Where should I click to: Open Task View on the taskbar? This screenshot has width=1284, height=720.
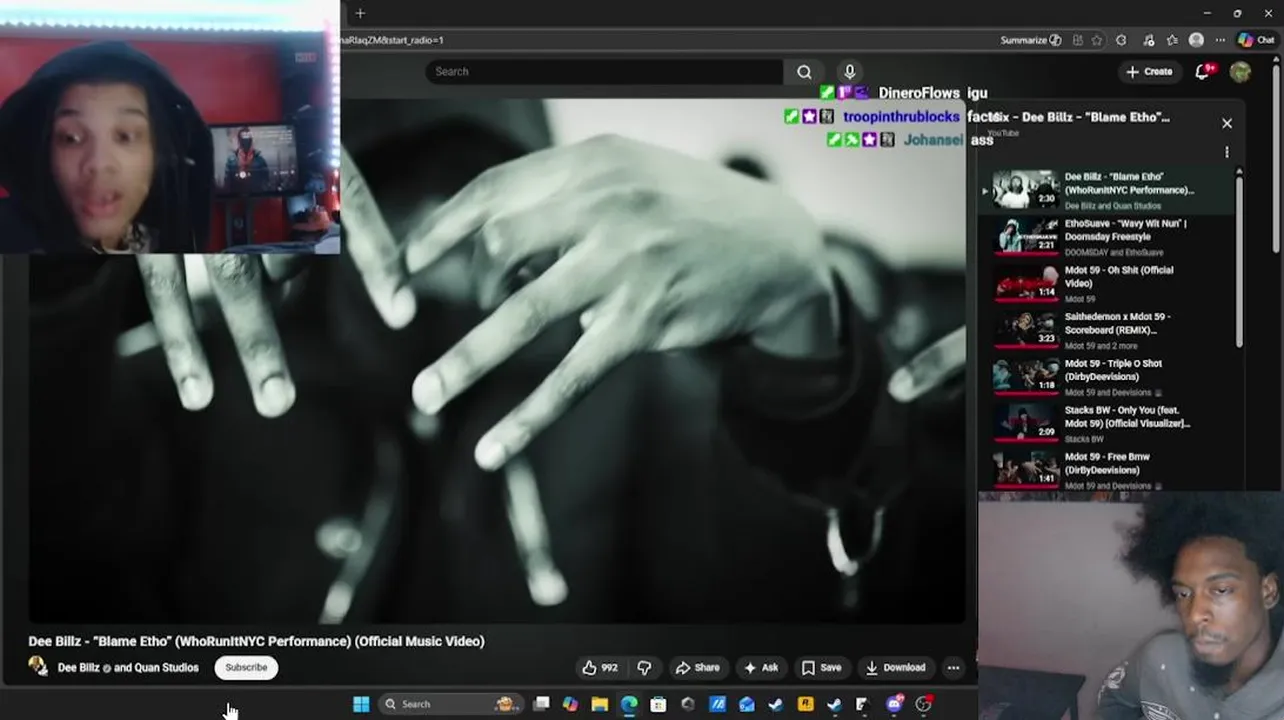[541, 704]
